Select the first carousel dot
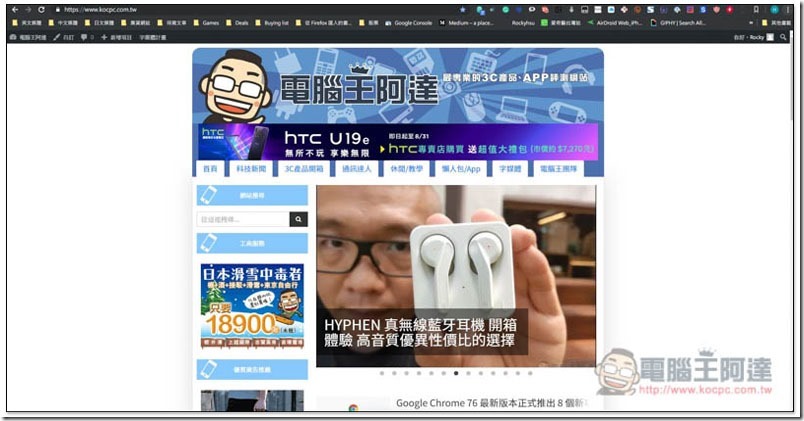 pyautogui.click(x=381, y=373)
